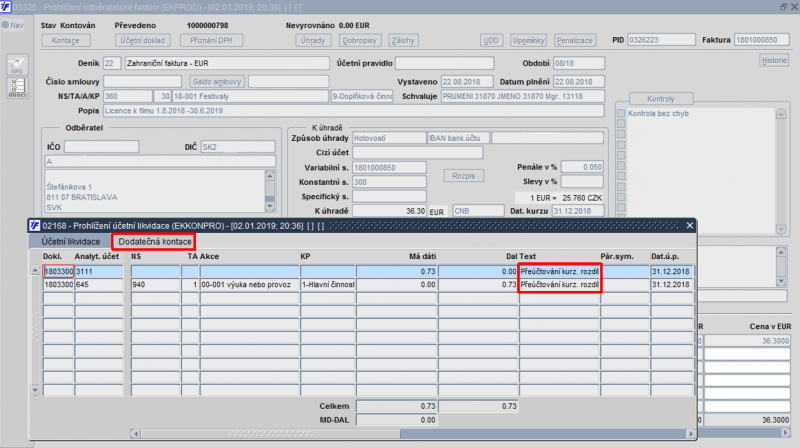This screenshot has width=800, height=448.
Task: Focus the IČO field
Action: point(101,147)
